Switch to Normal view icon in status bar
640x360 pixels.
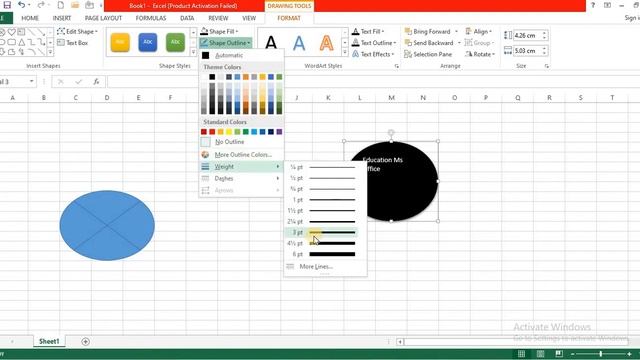[521, 354]
